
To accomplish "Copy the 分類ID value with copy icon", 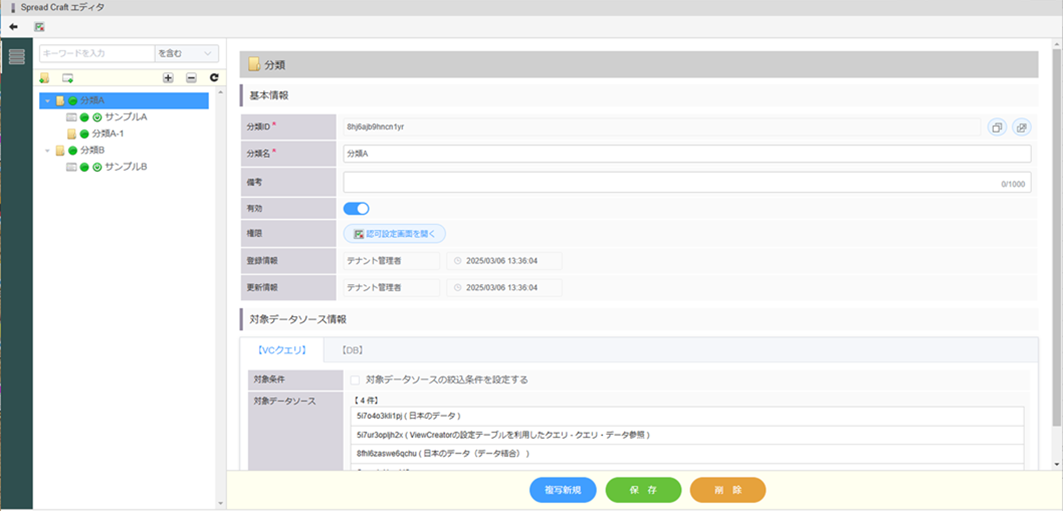I will pyautogui.click(x=997, y=127).
